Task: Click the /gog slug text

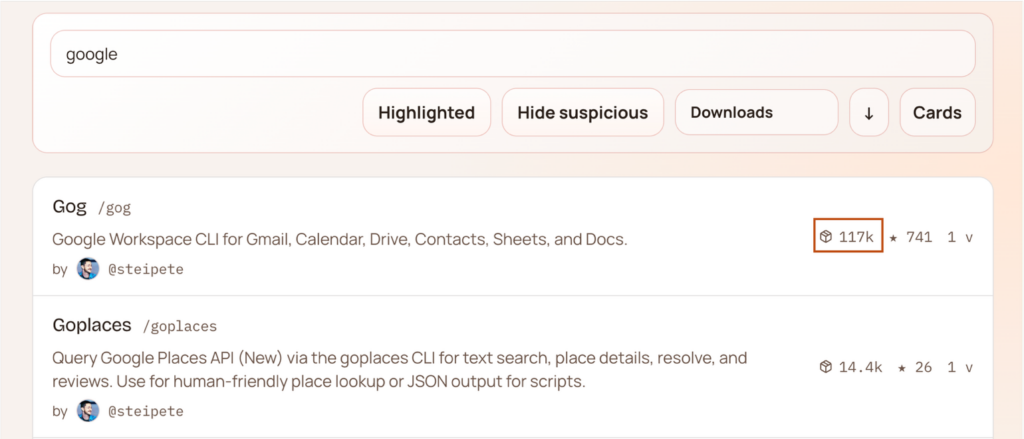Action: coord(114,208)
